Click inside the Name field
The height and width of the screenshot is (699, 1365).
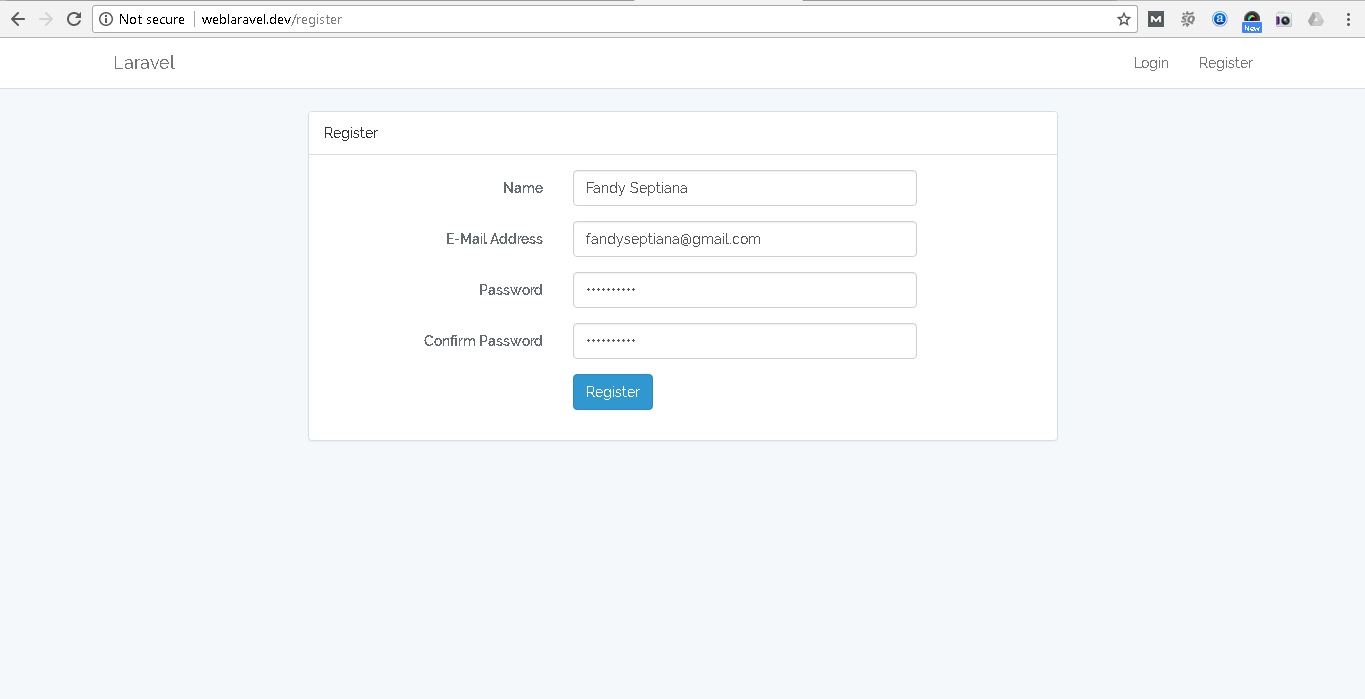click(x=744, y=187)
